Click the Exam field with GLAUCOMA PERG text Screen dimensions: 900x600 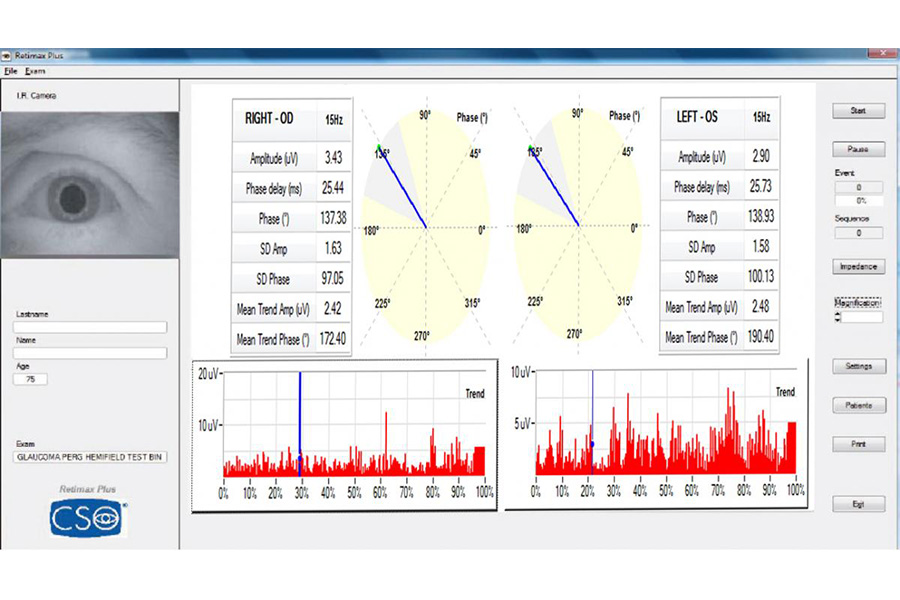[x=90, y=457]
